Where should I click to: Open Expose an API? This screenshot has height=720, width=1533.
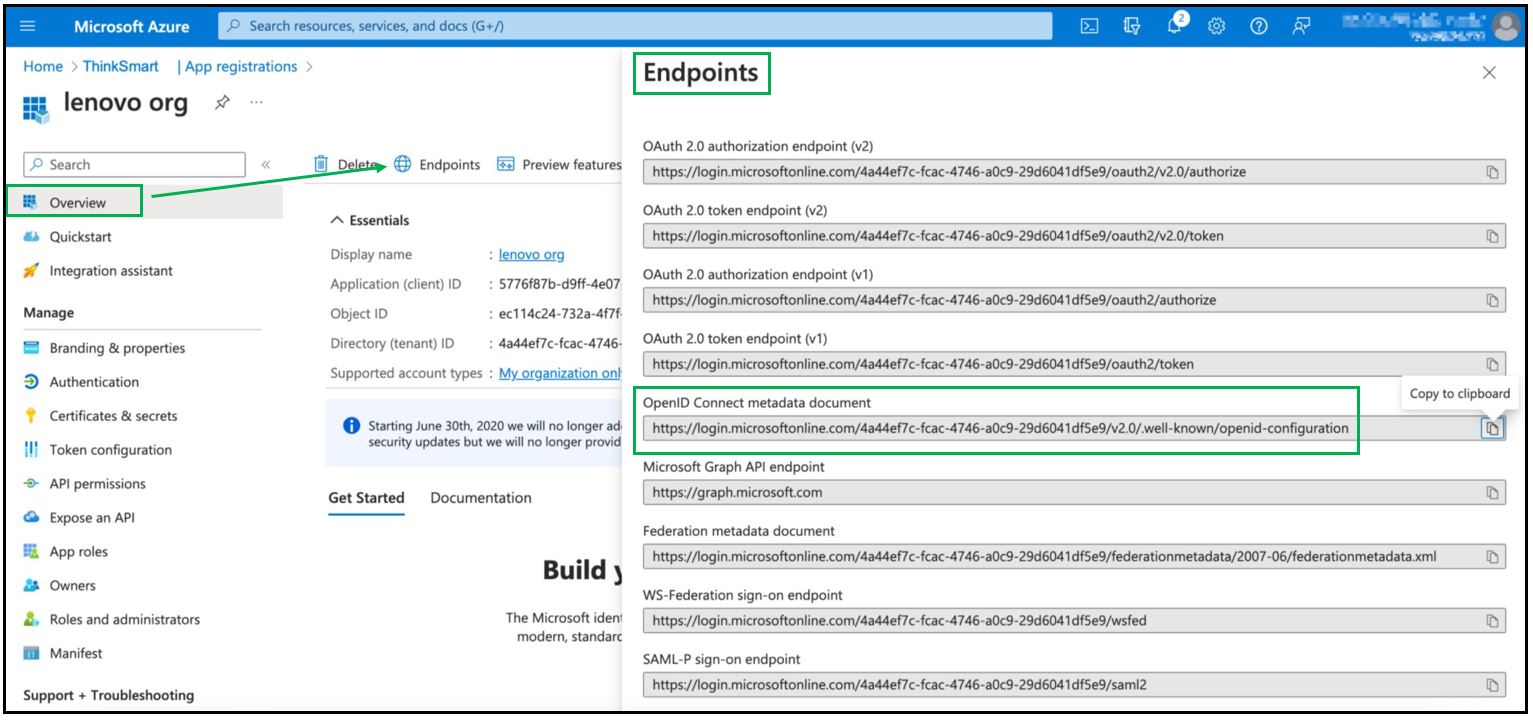click(x=92, y=518)
